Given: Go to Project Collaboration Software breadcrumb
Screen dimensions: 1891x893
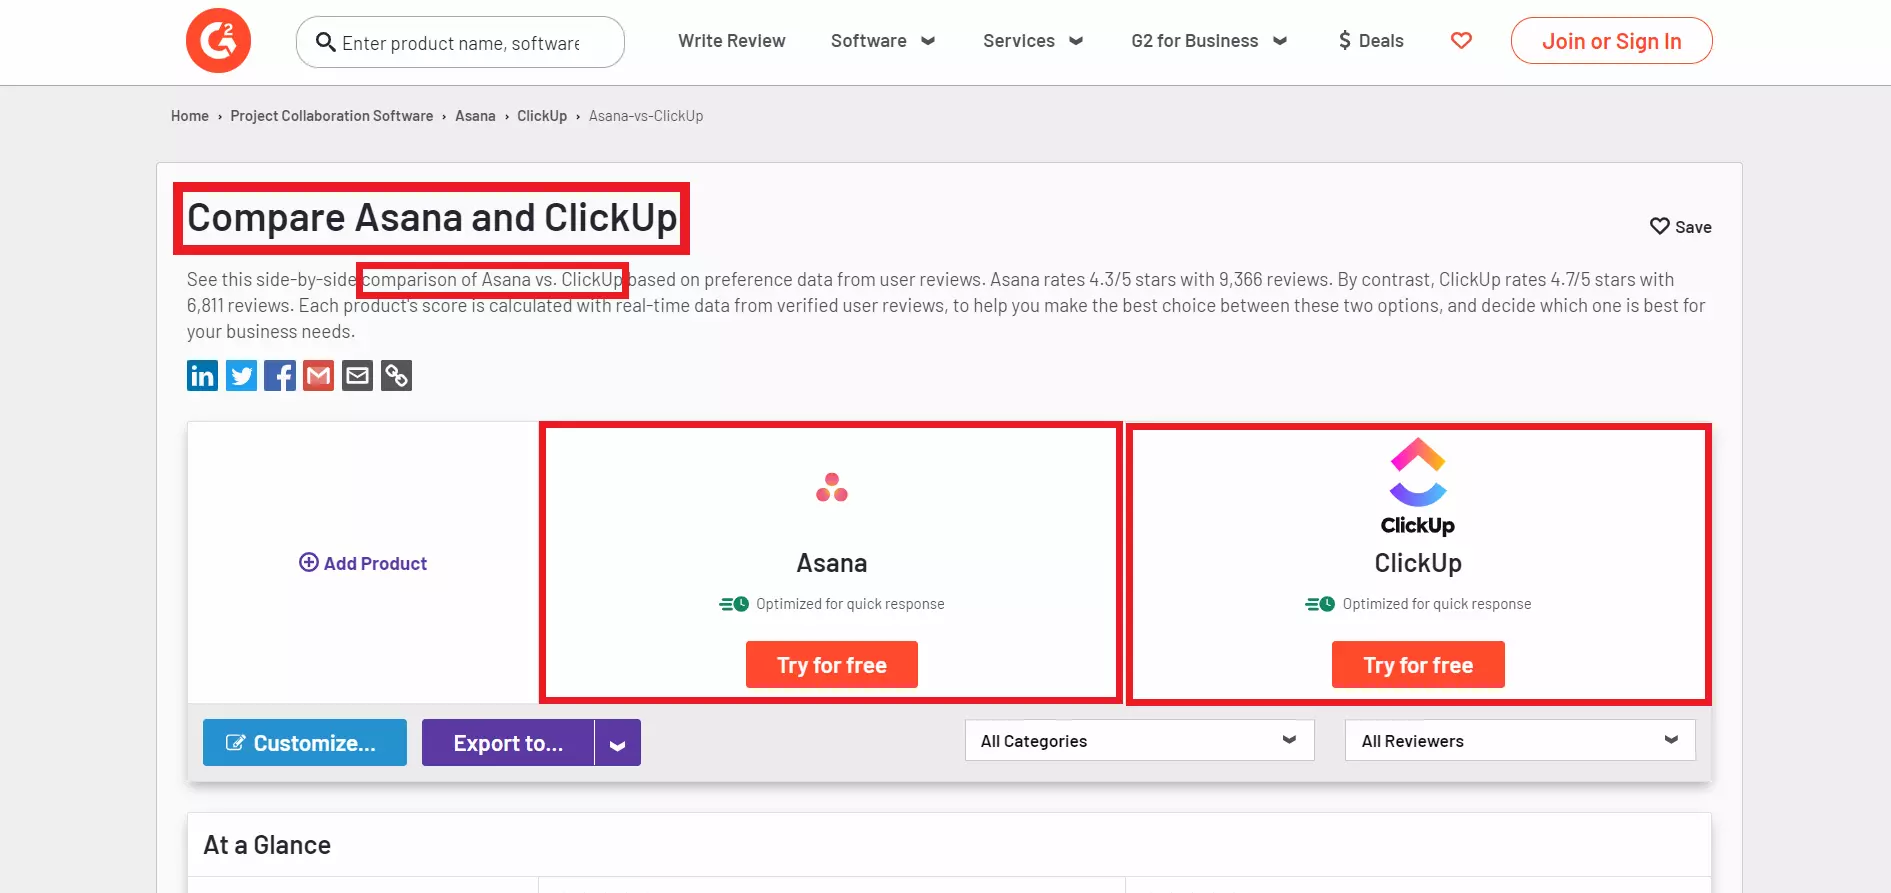Looking at the screenshot, I should point(331,116).
